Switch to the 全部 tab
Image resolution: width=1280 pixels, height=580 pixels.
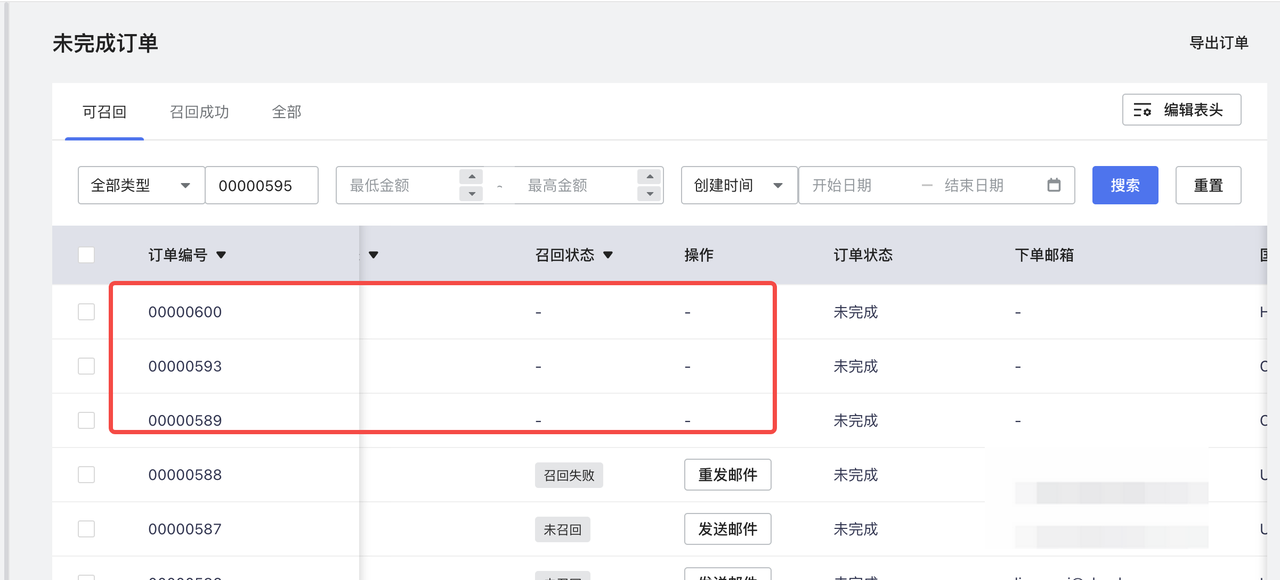pos(286,112)
